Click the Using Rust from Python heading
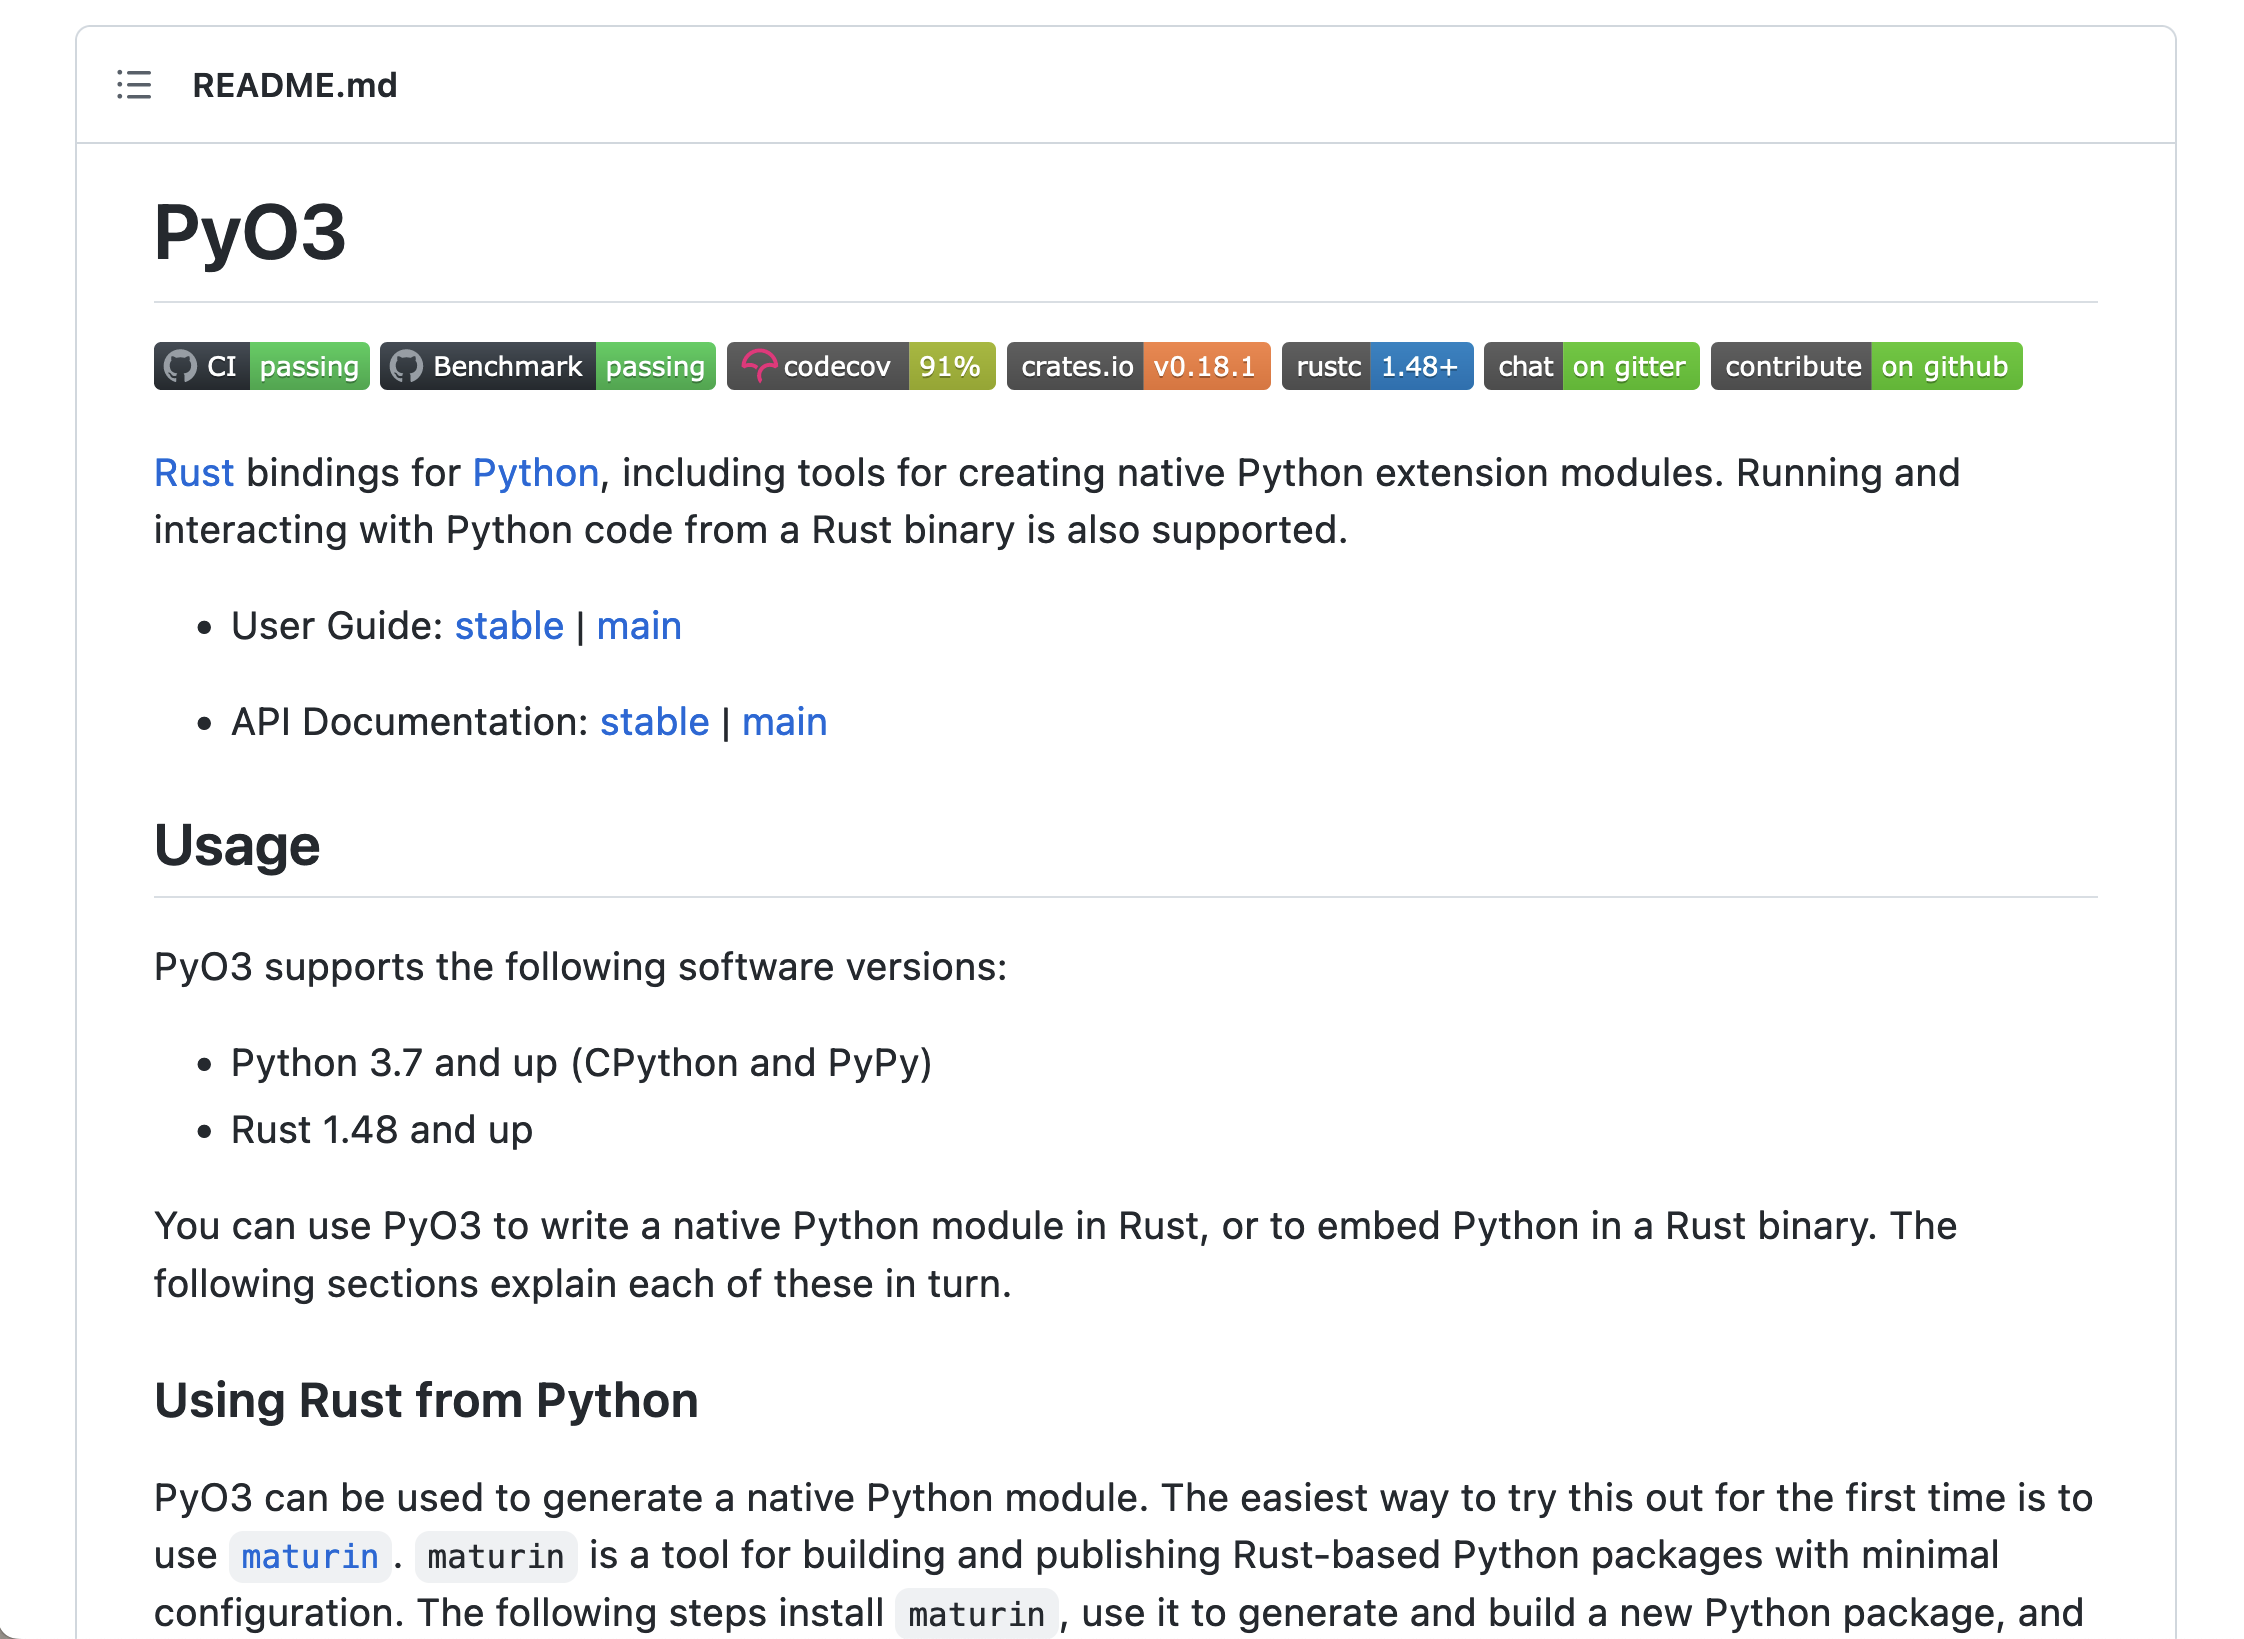The image size is (2244, 1639). [426, 1400]
